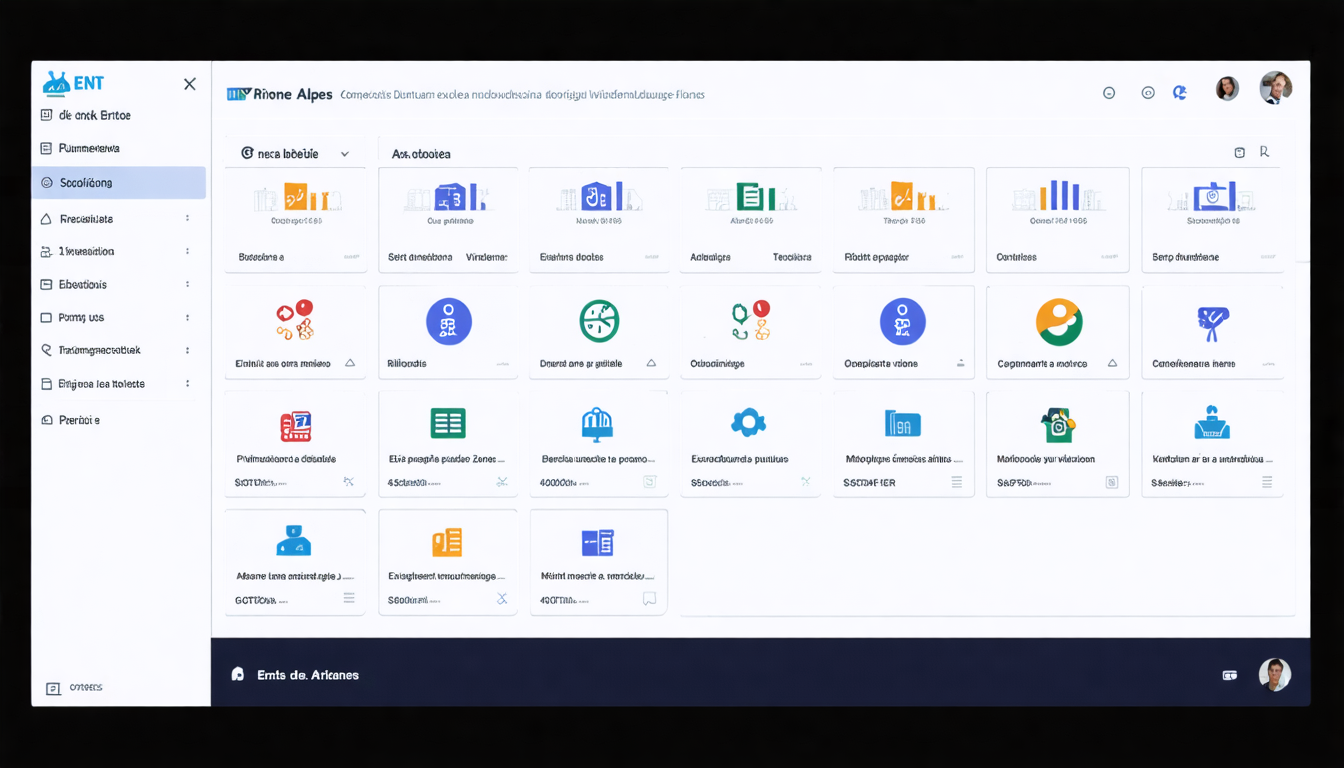Open the 'Oneplasite vaione' blue circle icon
The height and width of the screenshot is (768, 1344).
tap(903, 321)
